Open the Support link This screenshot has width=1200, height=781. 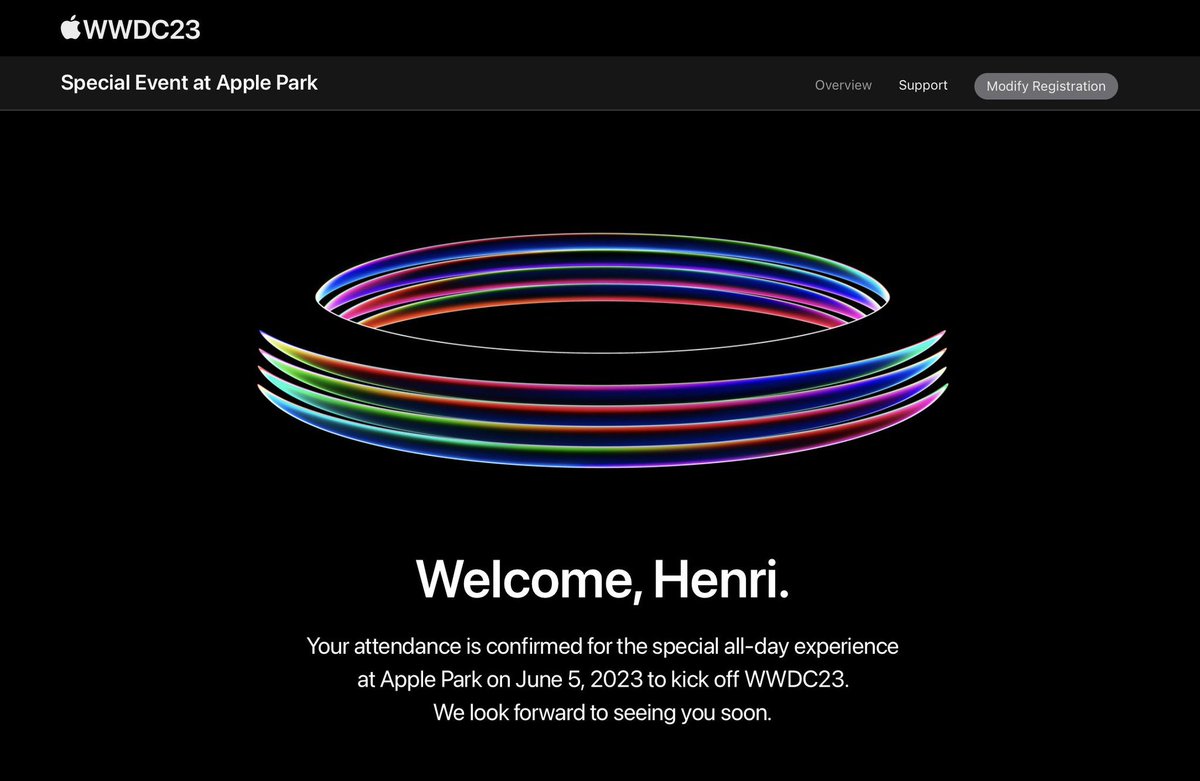[x=923, y=86]
